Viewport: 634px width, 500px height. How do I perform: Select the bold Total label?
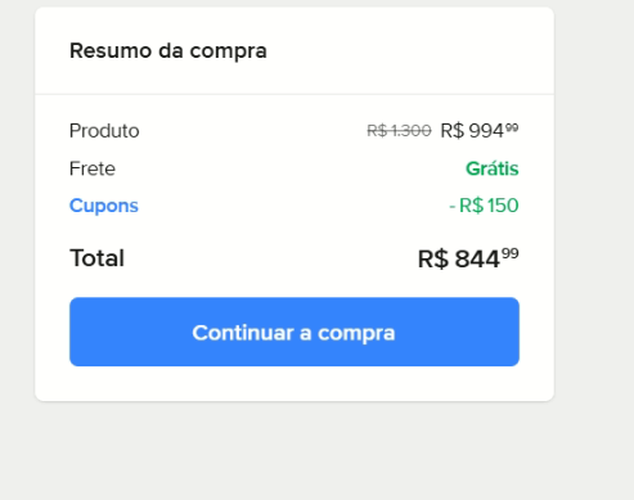click(97, 258)
